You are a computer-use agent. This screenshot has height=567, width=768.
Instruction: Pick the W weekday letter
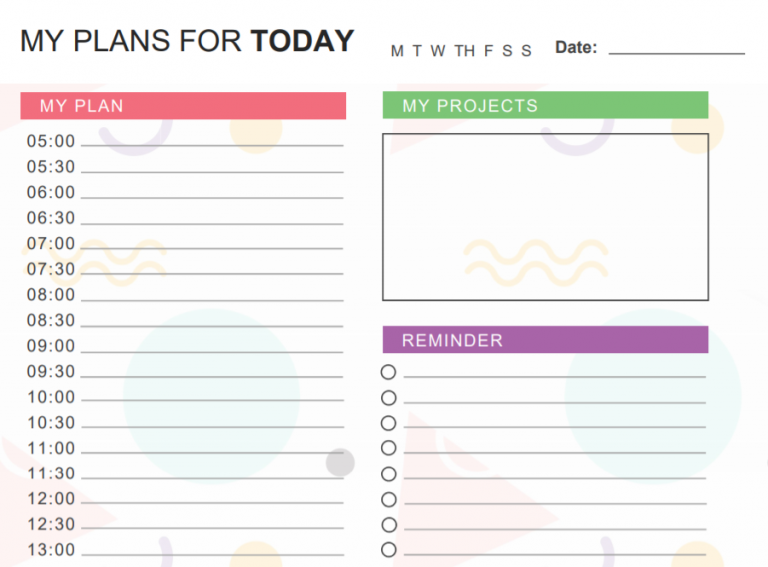pos(438,51)
